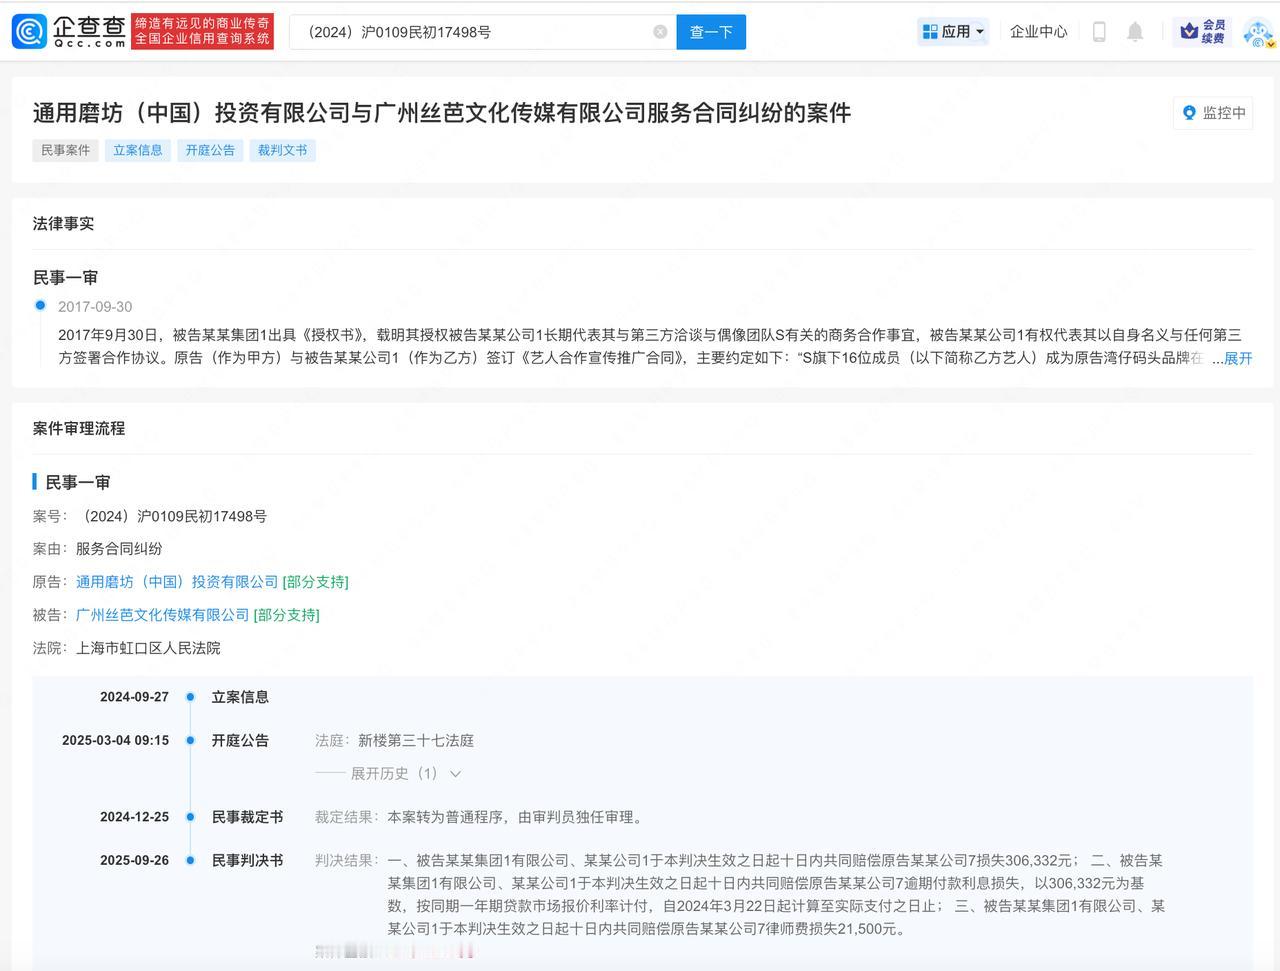Open the 会员续费 membership crown icon
The width and height of the screenshot is (1280, 971).
tap(1203, 32)
